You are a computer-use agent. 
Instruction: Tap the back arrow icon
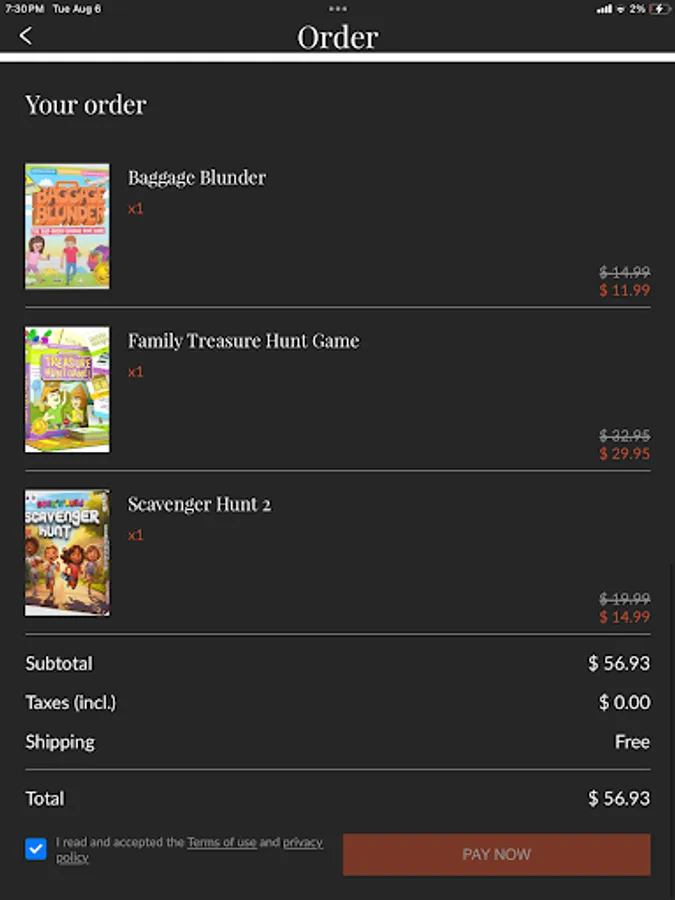click(26, 36)
